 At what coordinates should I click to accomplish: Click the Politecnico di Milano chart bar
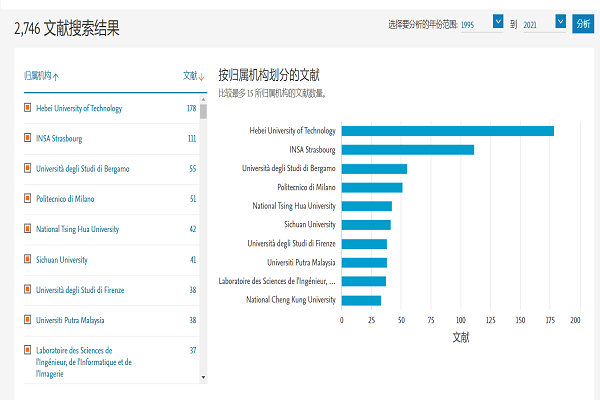point(372,188)
